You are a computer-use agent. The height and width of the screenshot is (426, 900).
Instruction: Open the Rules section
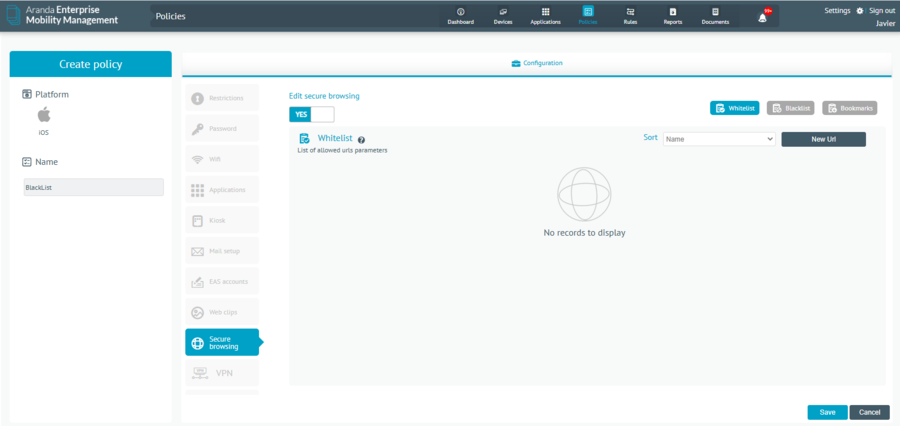pos(630,15)
